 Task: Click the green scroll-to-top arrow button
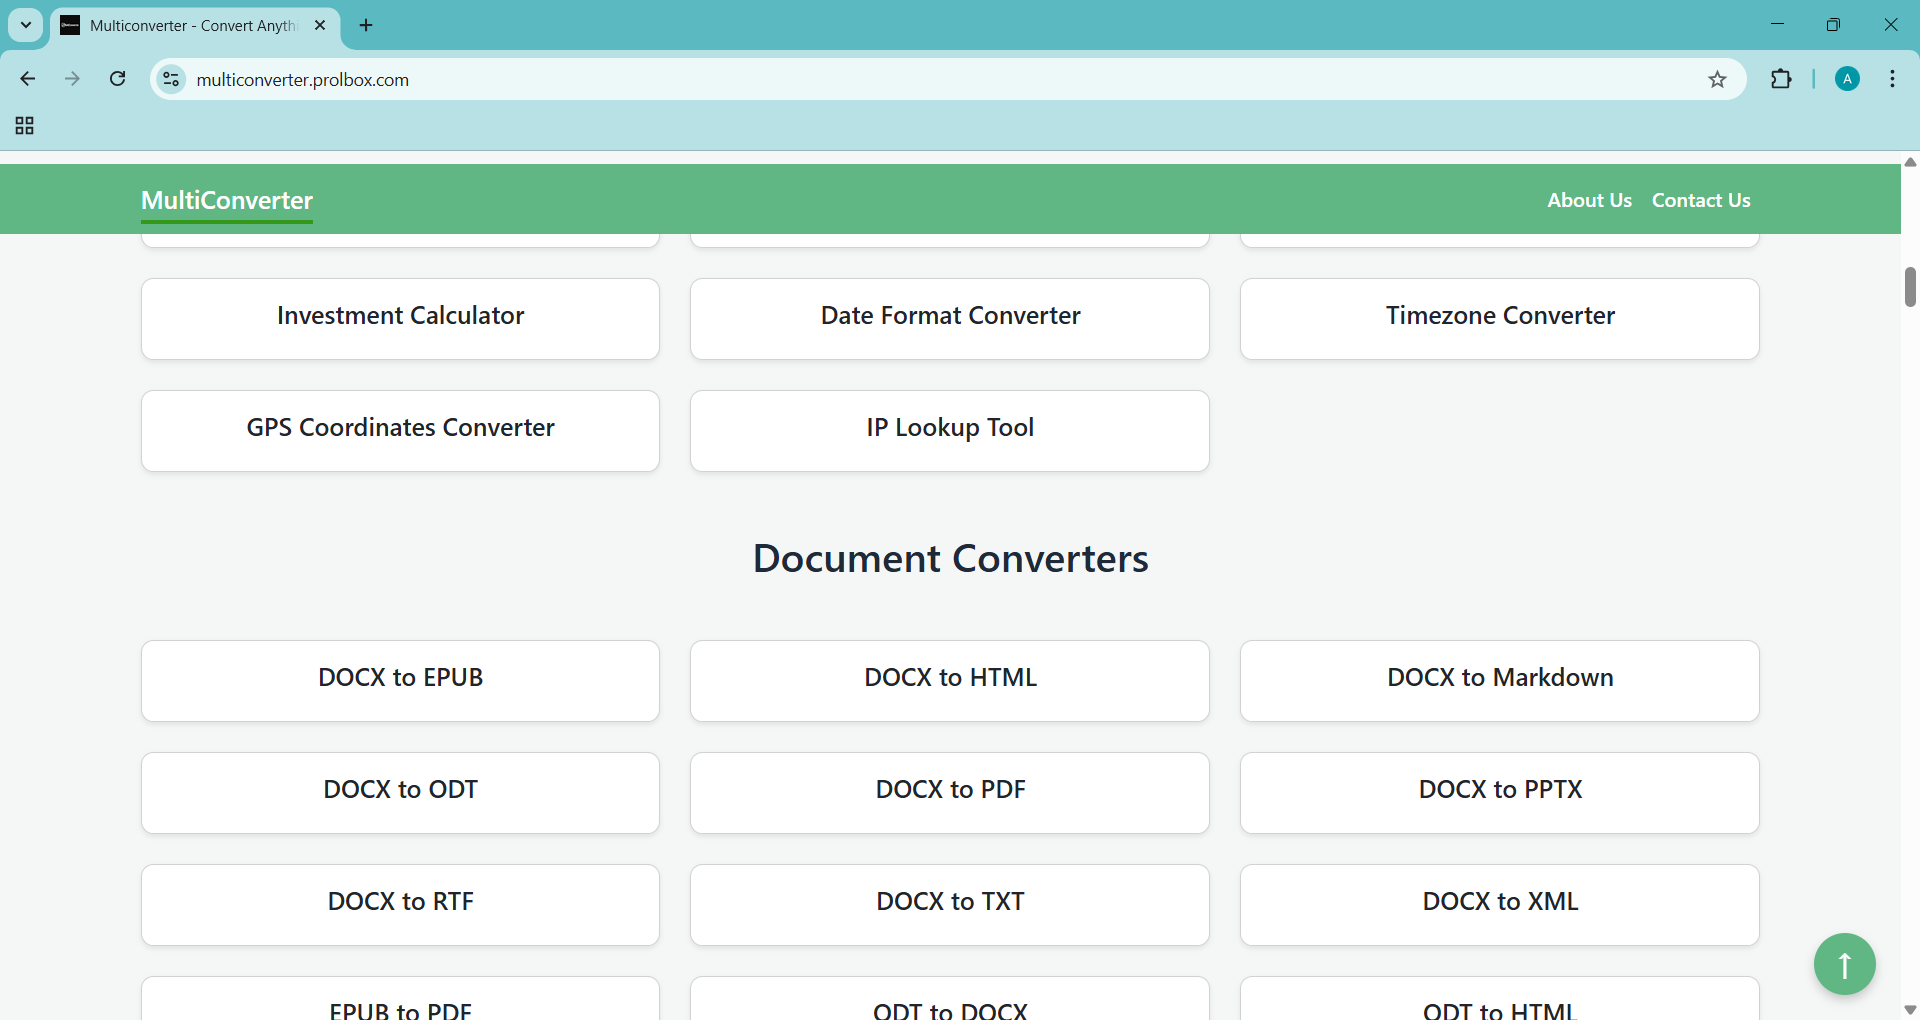coord(1844,964)
